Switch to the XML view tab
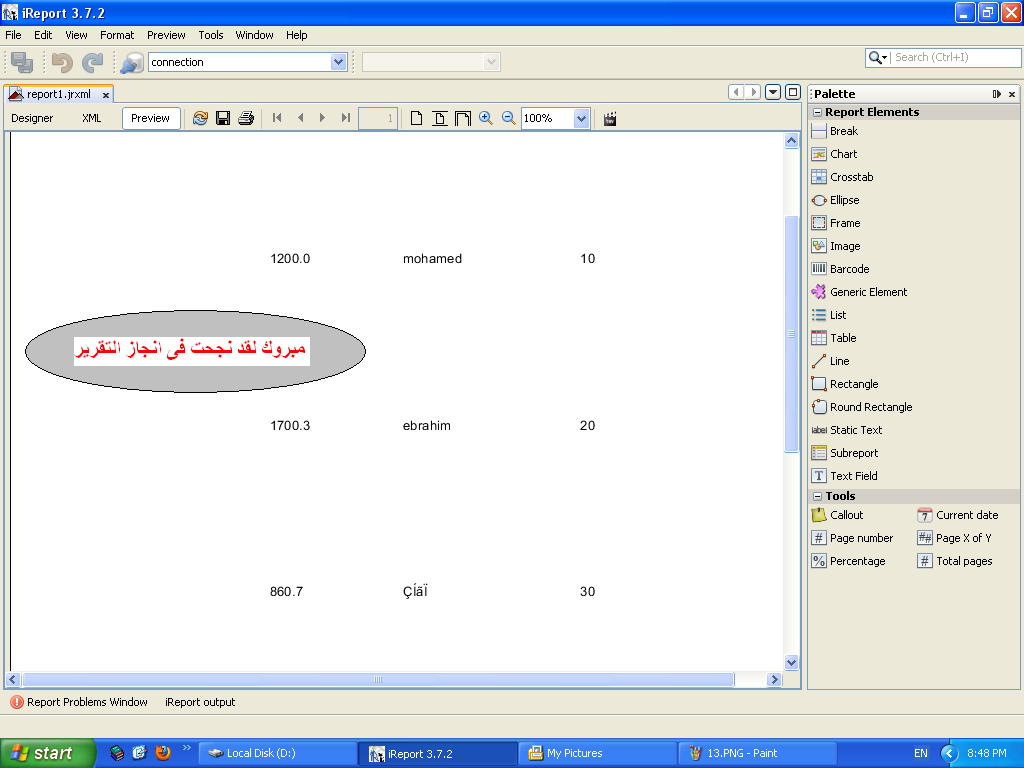The height and width of the screenshot is (768, 1024). pos(91,118)
